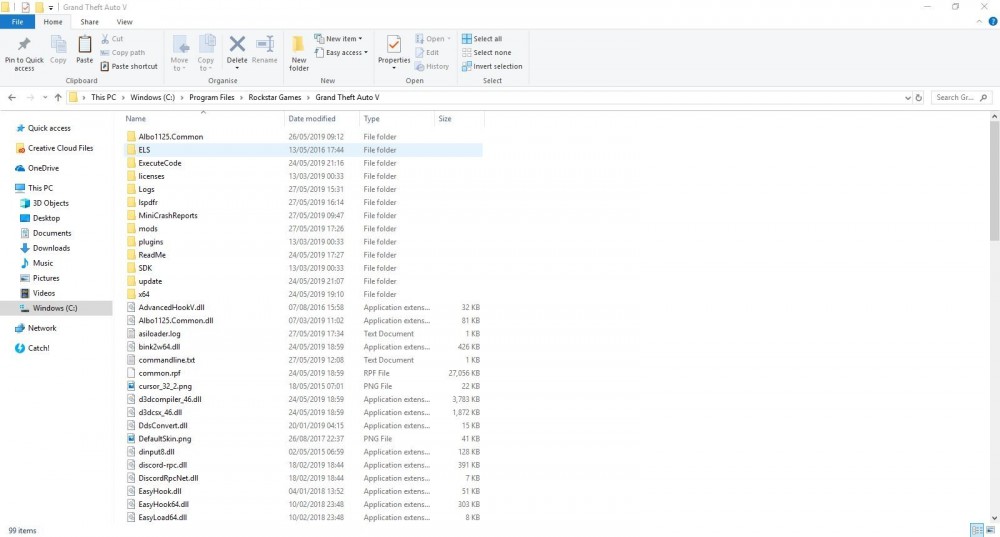Click the Rename icon
Screen dimensions: 1000x537
click(265, 44)
